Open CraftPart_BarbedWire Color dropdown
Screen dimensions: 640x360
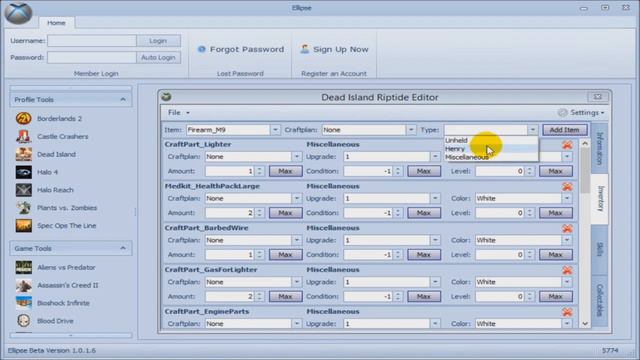tap(567, 240)
